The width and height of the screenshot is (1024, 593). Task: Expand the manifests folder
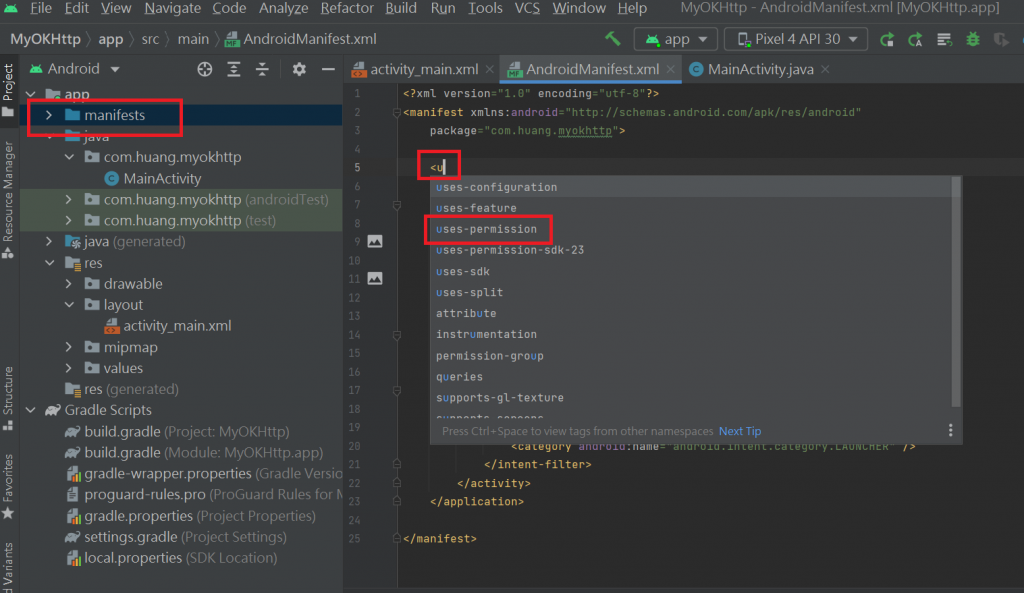(x=49, y=116)
